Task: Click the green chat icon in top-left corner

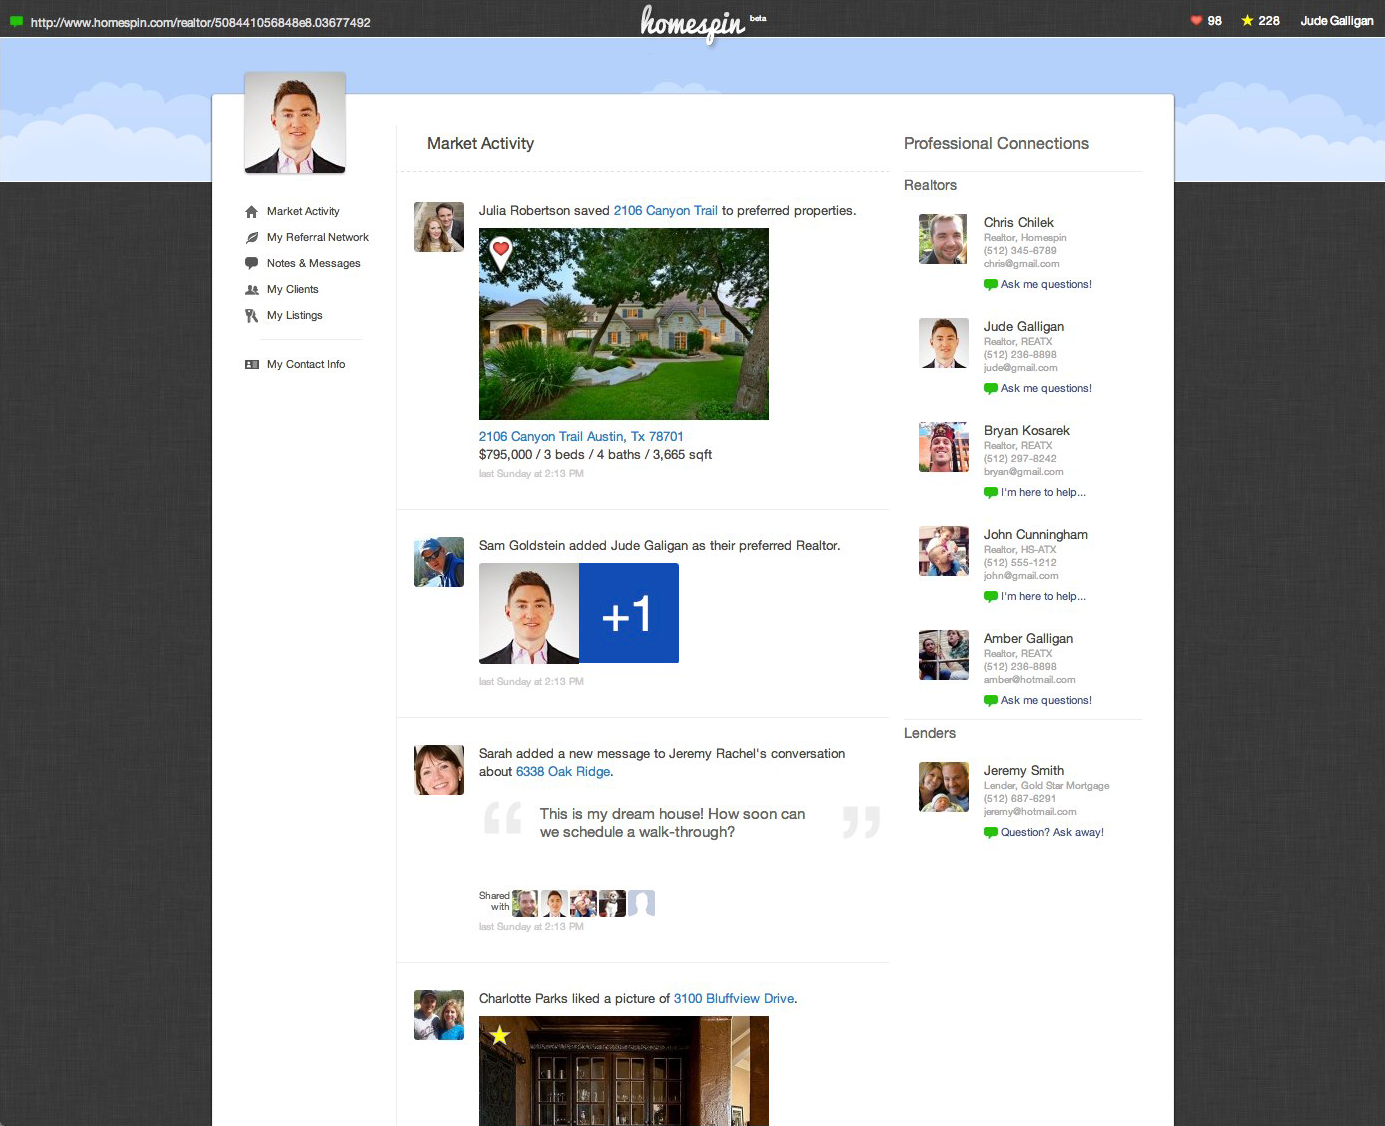Action: click(x=16, y=22)
